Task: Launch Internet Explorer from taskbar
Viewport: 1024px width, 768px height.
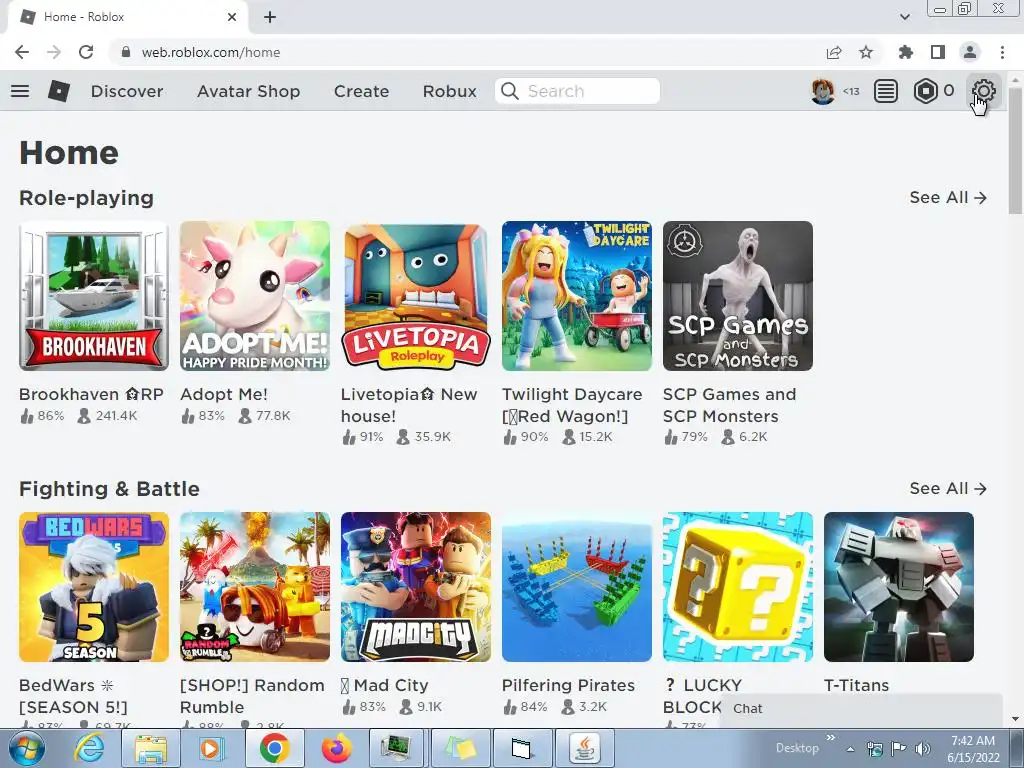Action: [89, 748]
